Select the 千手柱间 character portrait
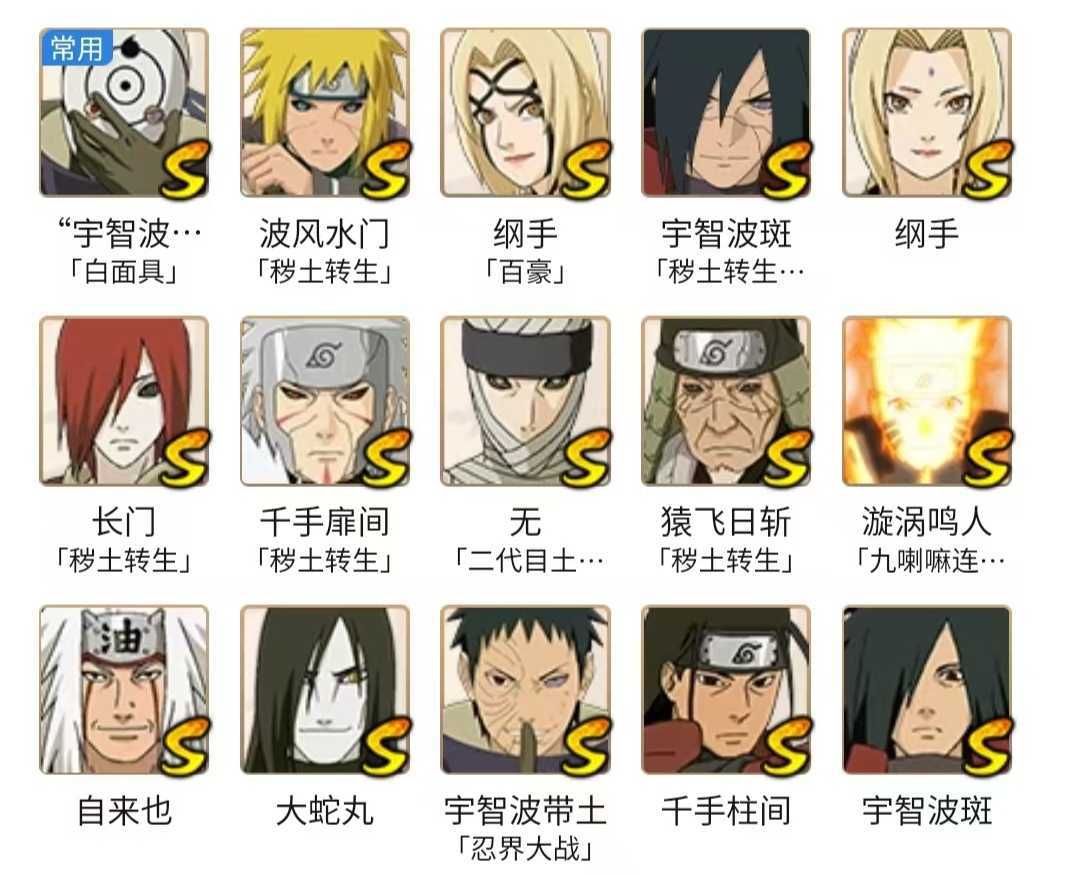Image resolution: width=1068 pixels, height=877 pixels. tap(726, 690)
